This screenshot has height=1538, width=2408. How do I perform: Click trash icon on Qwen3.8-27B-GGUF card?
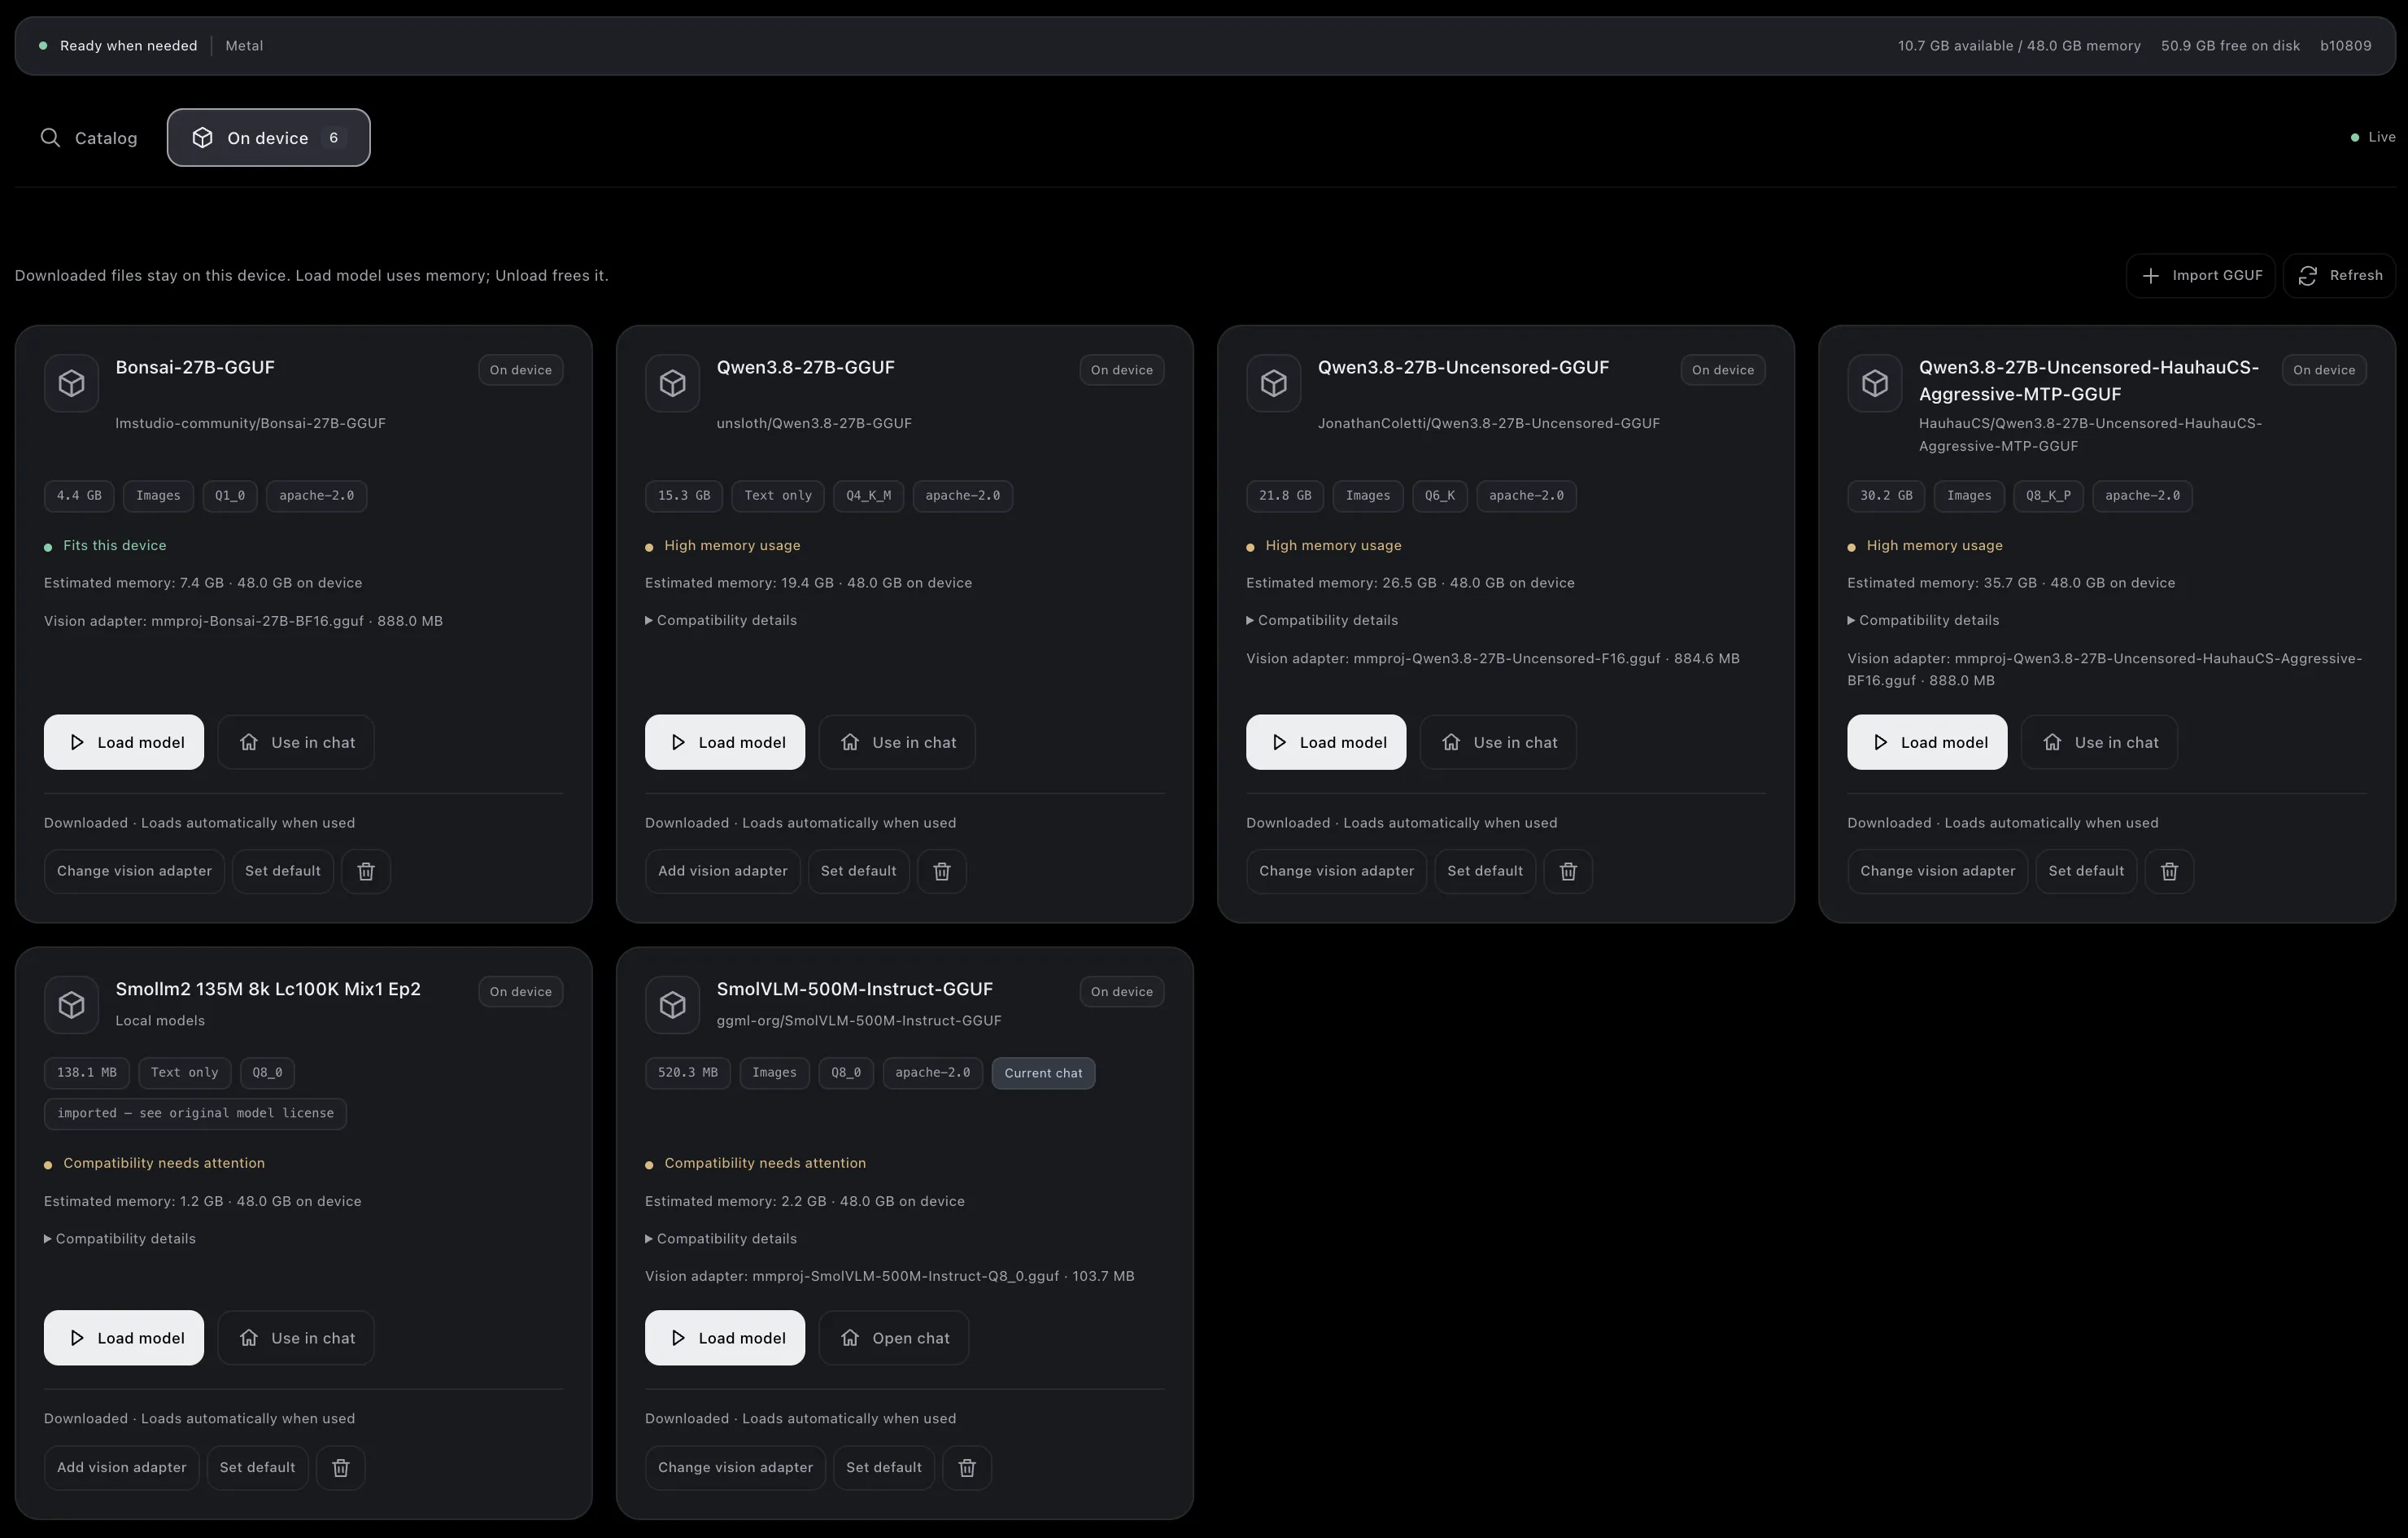tap(942, 871)
